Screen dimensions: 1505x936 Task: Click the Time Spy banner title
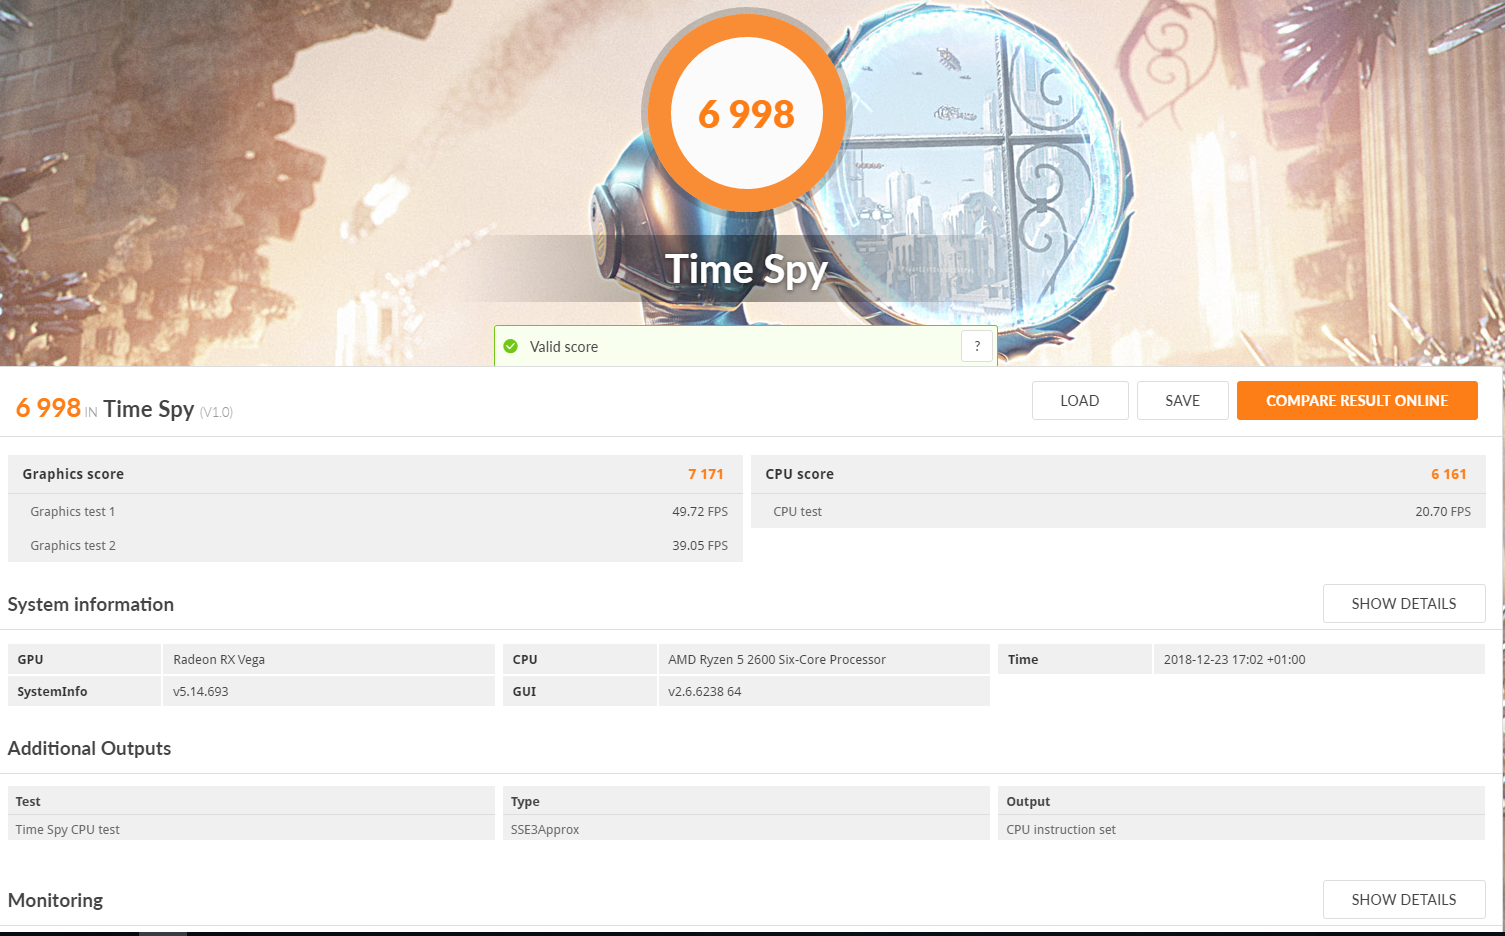(x=746, y=268)
